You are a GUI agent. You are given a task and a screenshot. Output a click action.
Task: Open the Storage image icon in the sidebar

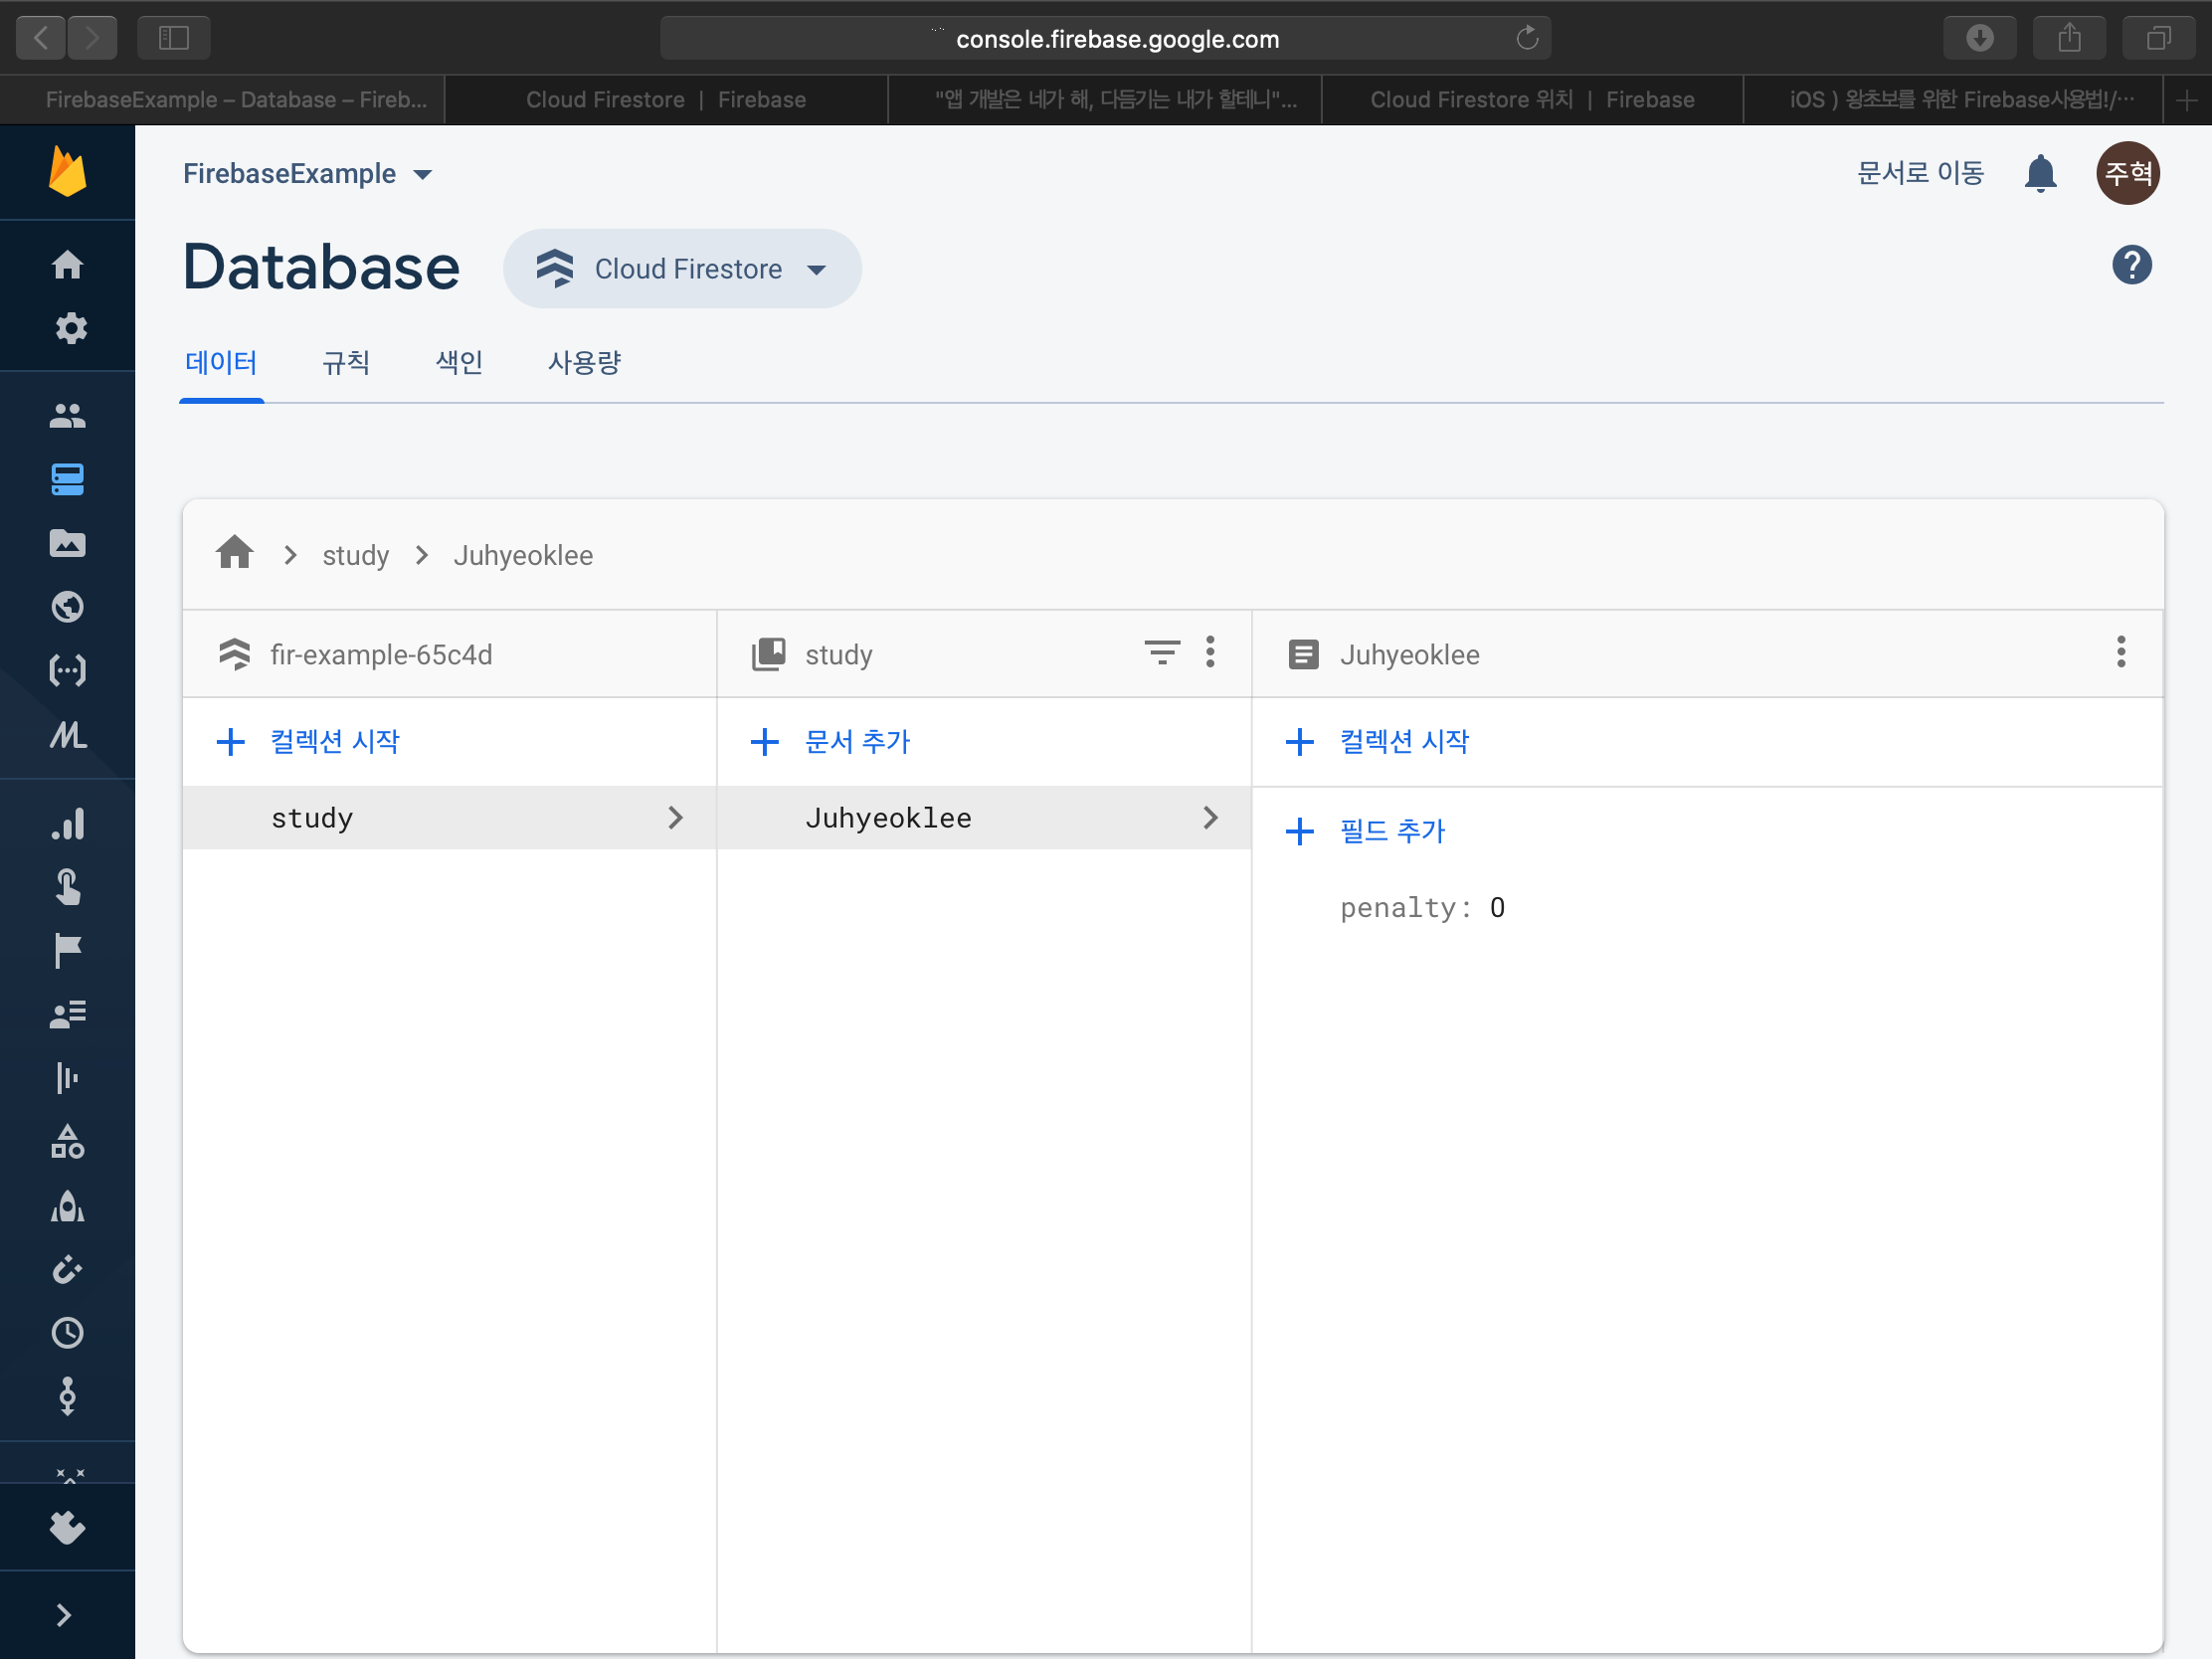click(67, 543)
